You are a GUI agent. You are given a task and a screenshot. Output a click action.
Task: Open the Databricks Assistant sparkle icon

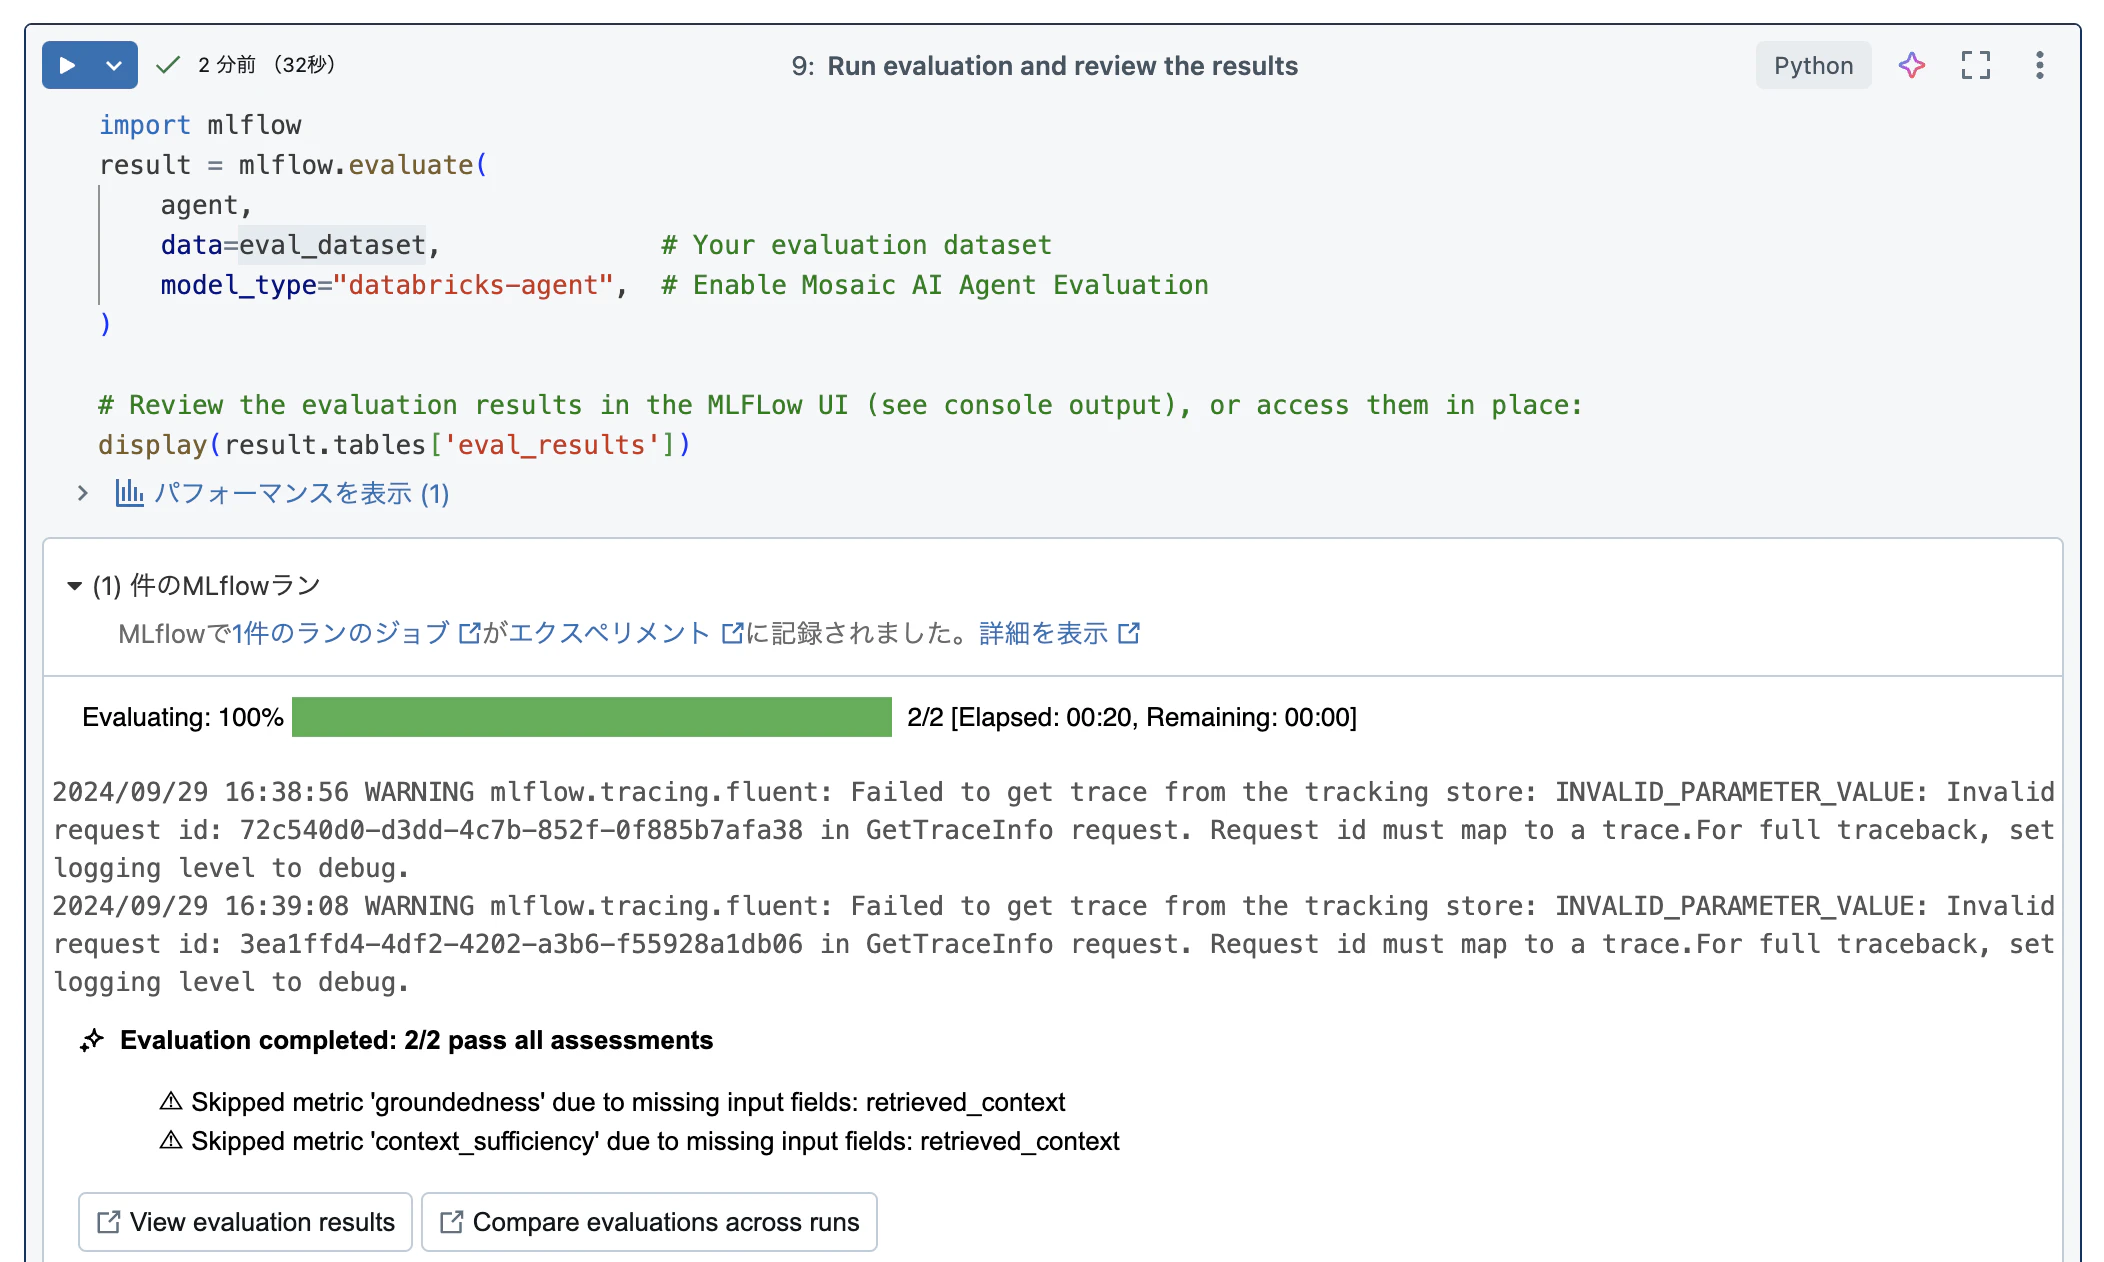pos(1911,66)
